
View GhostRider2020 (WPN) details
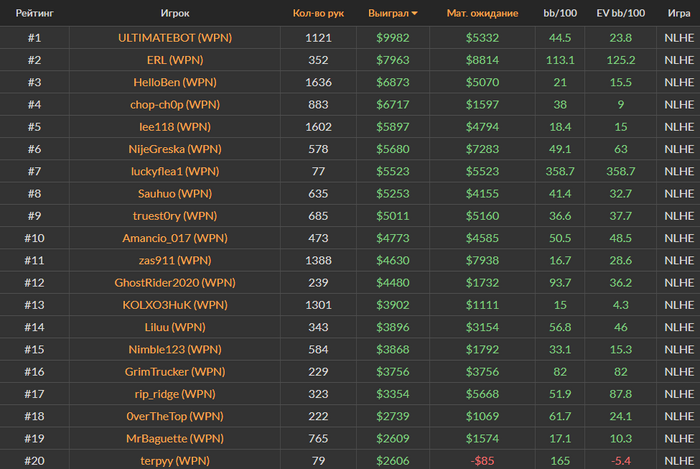point(175,283)
